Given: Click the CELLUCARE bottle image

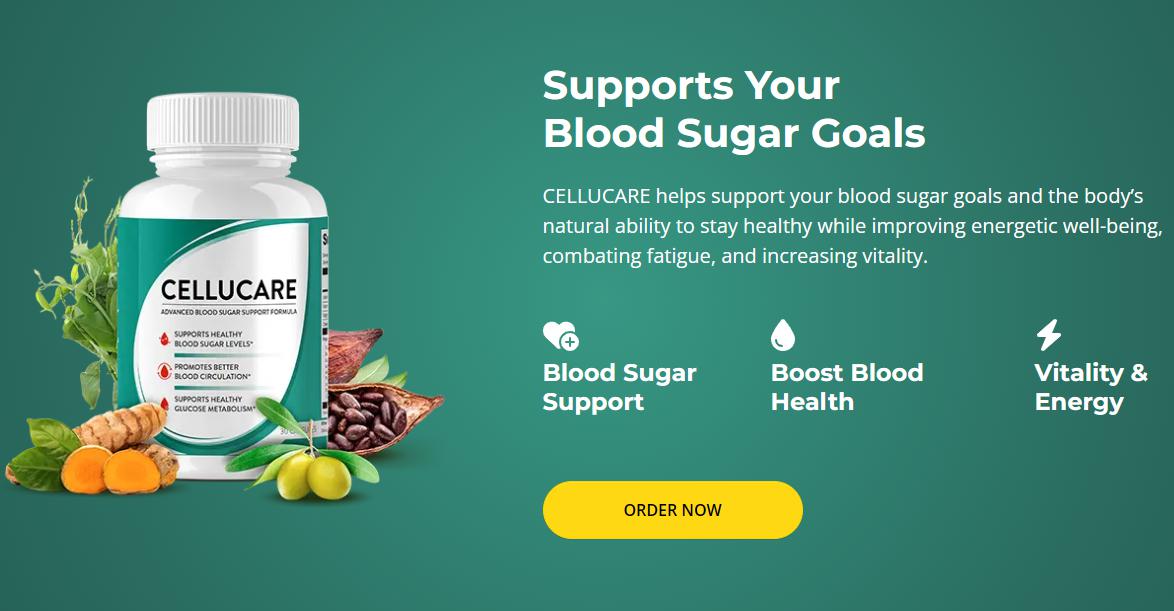Looking at the screenshot, I should tap(223, 285).
